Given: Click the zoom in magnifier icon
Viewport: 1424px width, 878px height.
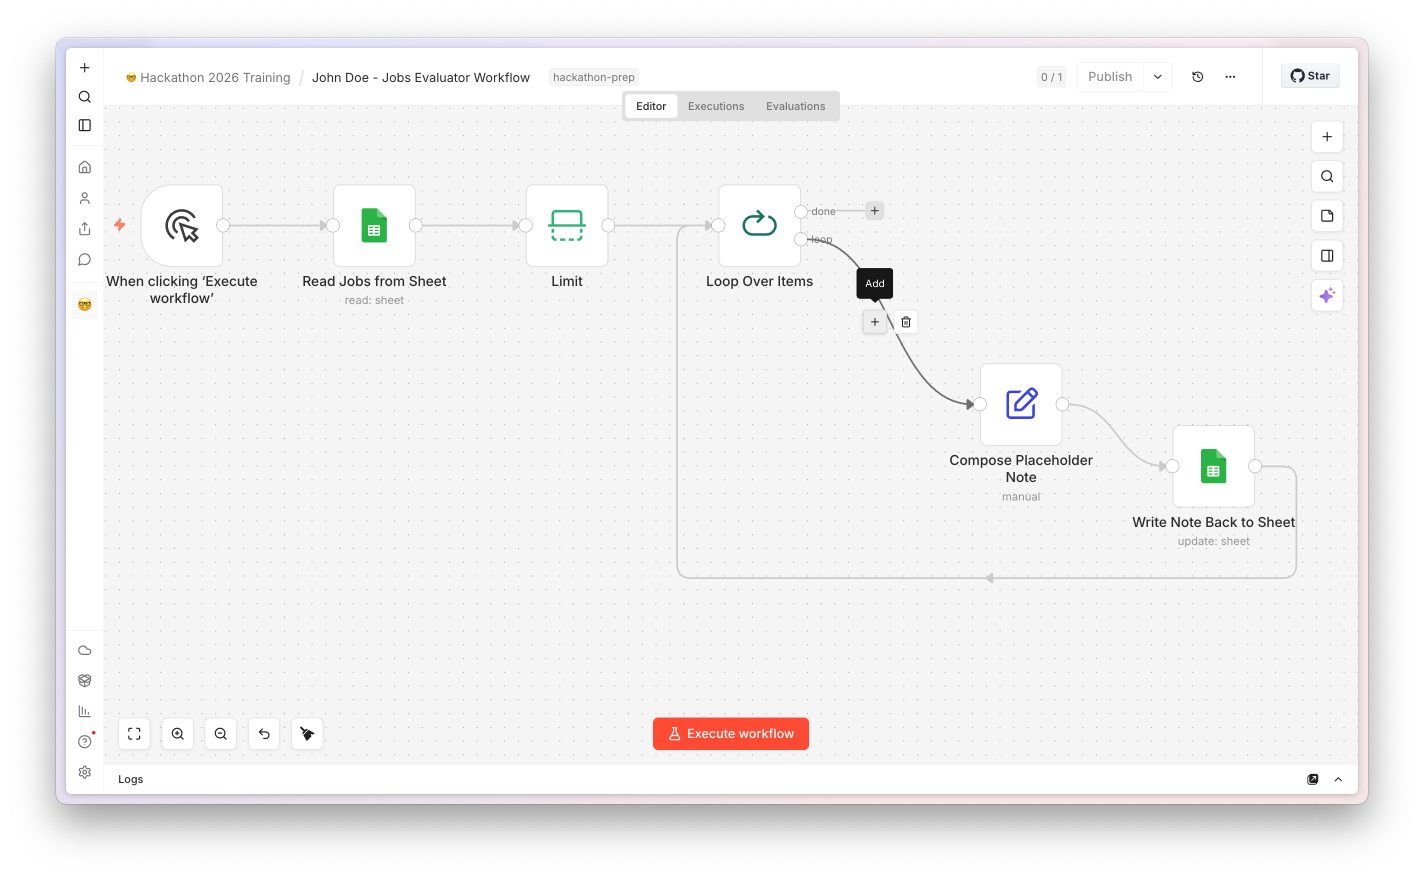Looking at the screenshot, I should point(178,734).
